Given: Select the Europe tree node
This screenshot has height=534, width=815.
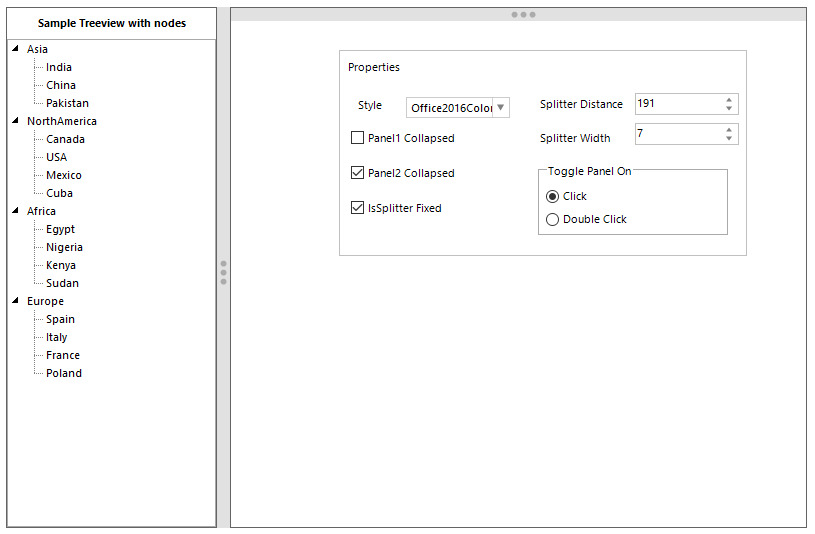Looking at the screenshot, I should pyautogui.click(x=46, y=301).
